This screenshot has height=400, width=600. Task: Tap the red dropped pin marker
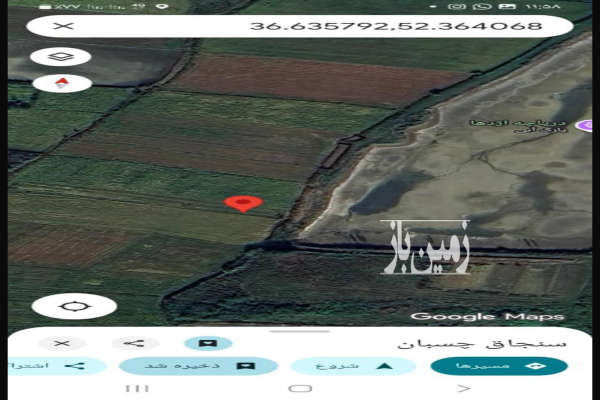point(243,204)
